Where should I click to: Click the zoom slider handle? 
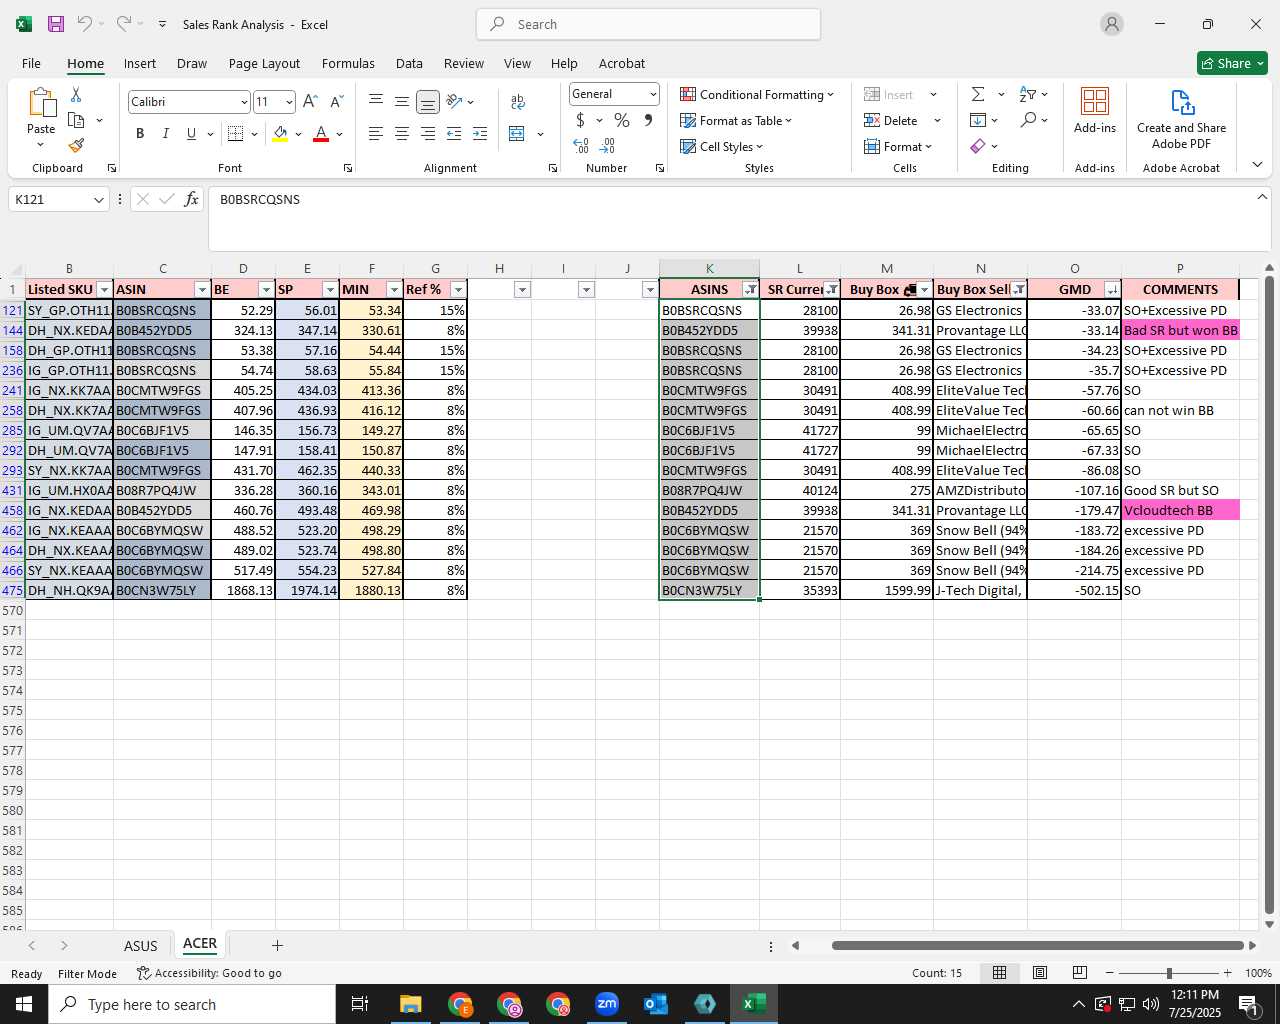point(1168,973)
